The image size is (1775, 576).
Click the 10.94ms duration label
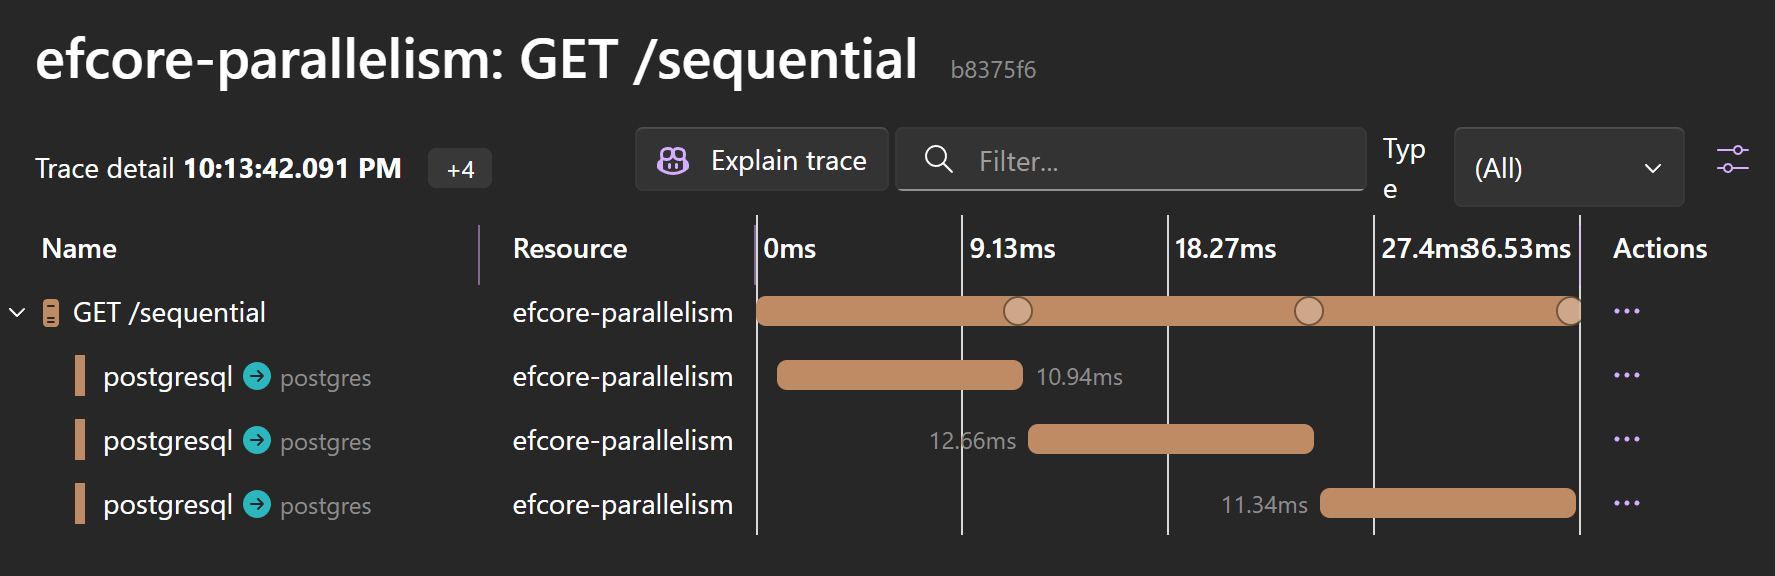click(1079, 377)
